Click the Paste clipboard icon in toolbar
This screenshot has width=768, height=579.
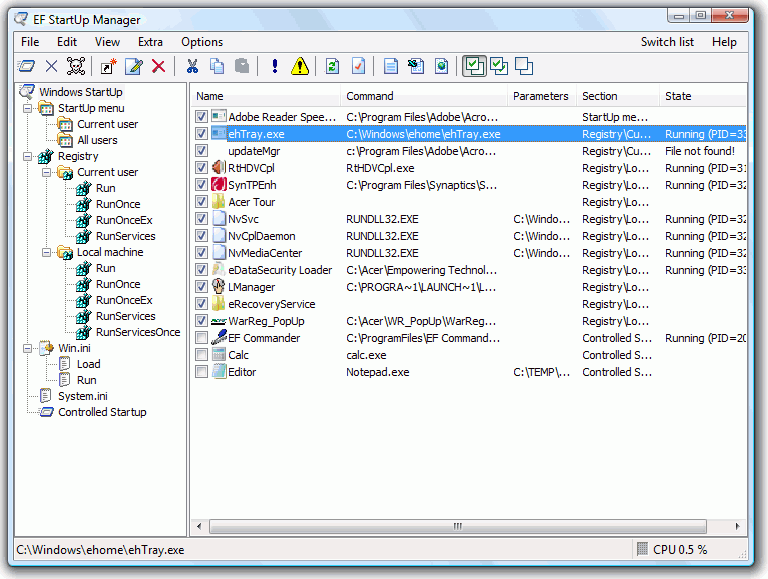[x=242, y=66]
